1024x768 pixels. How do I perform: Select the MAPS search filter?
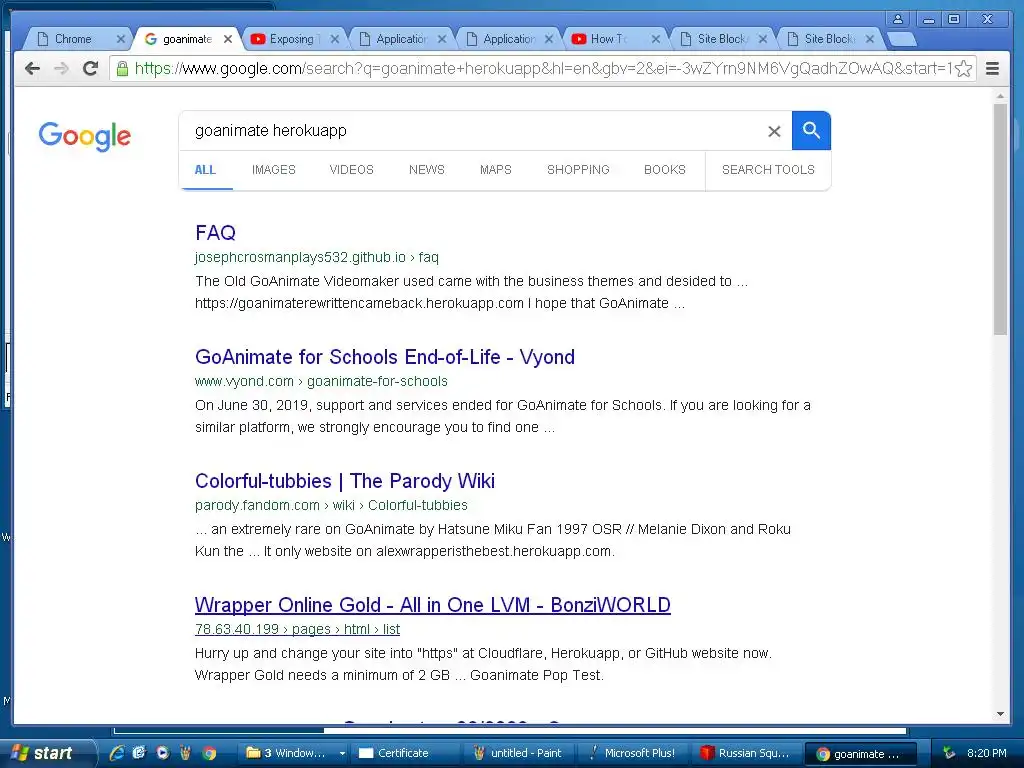tap(496, 170)
